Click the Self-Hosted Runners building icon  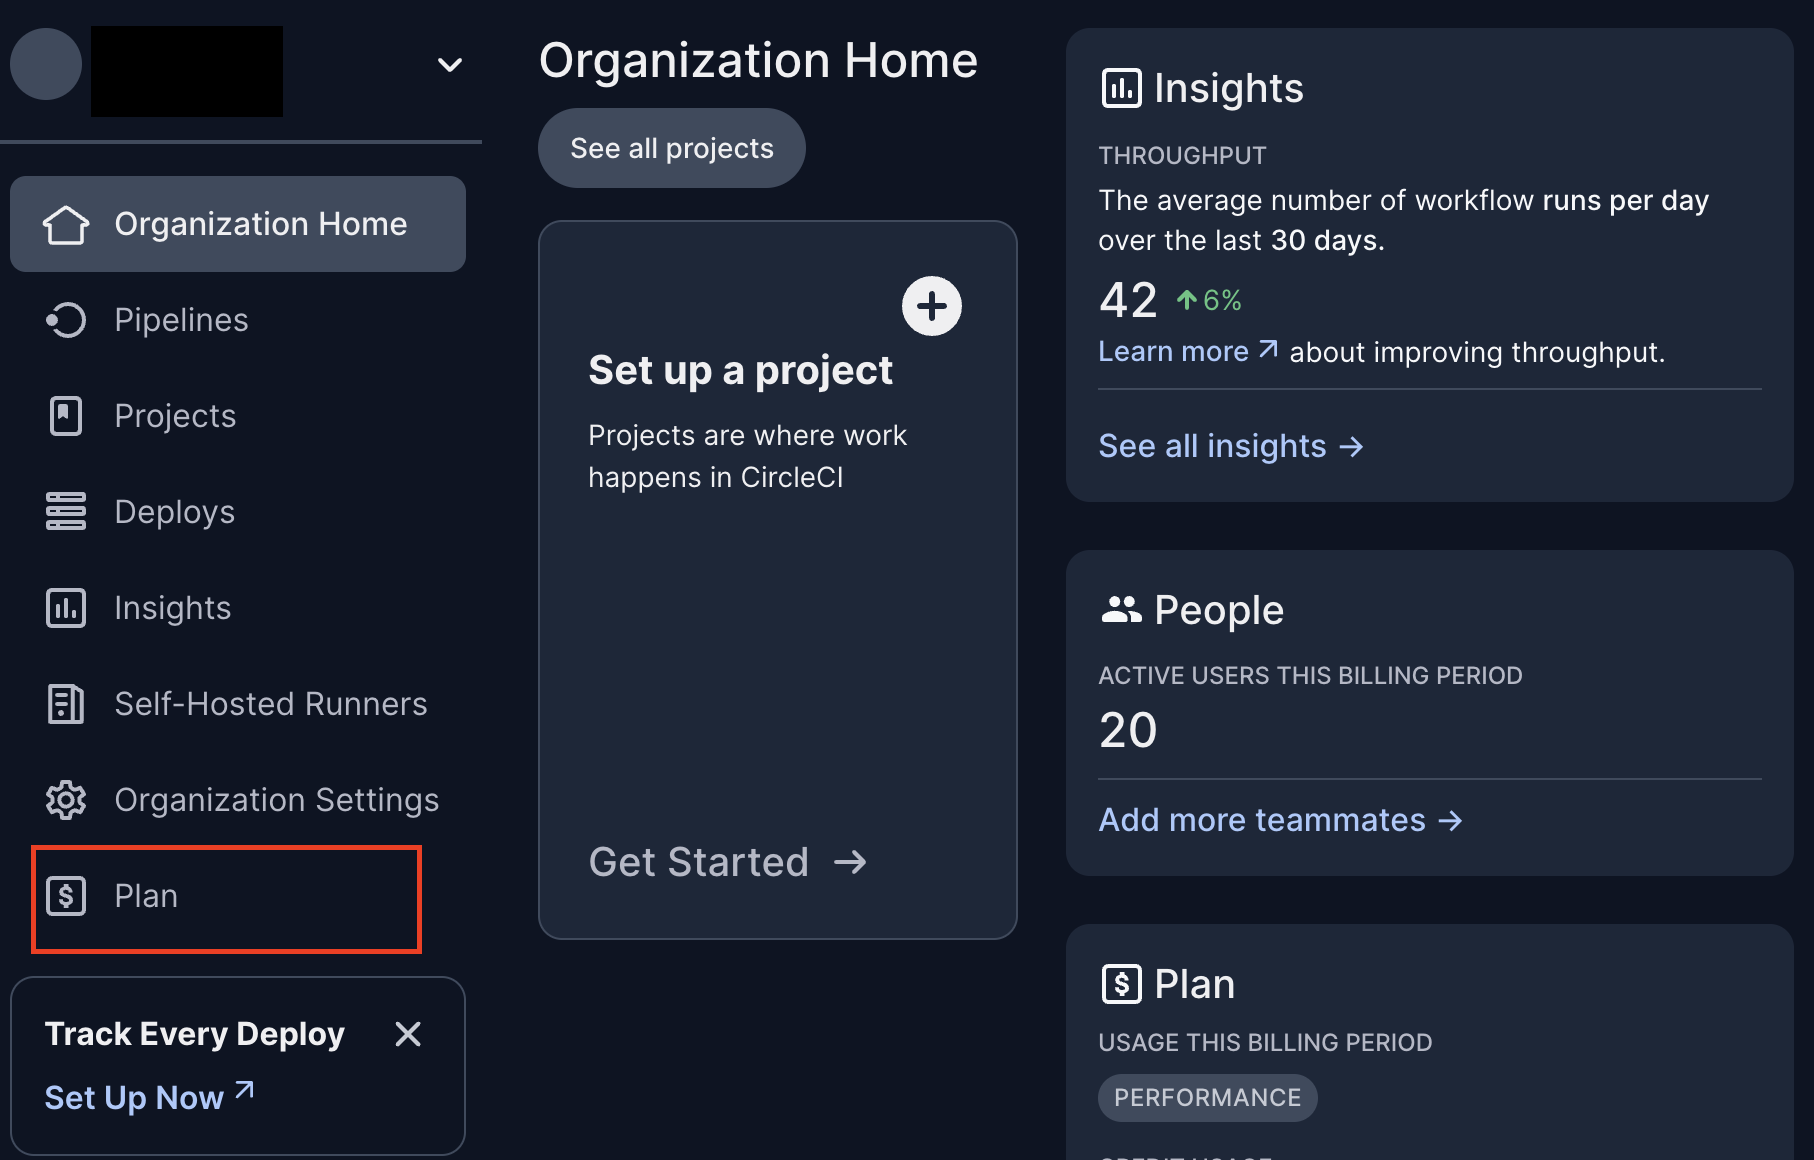click(66, 704)
